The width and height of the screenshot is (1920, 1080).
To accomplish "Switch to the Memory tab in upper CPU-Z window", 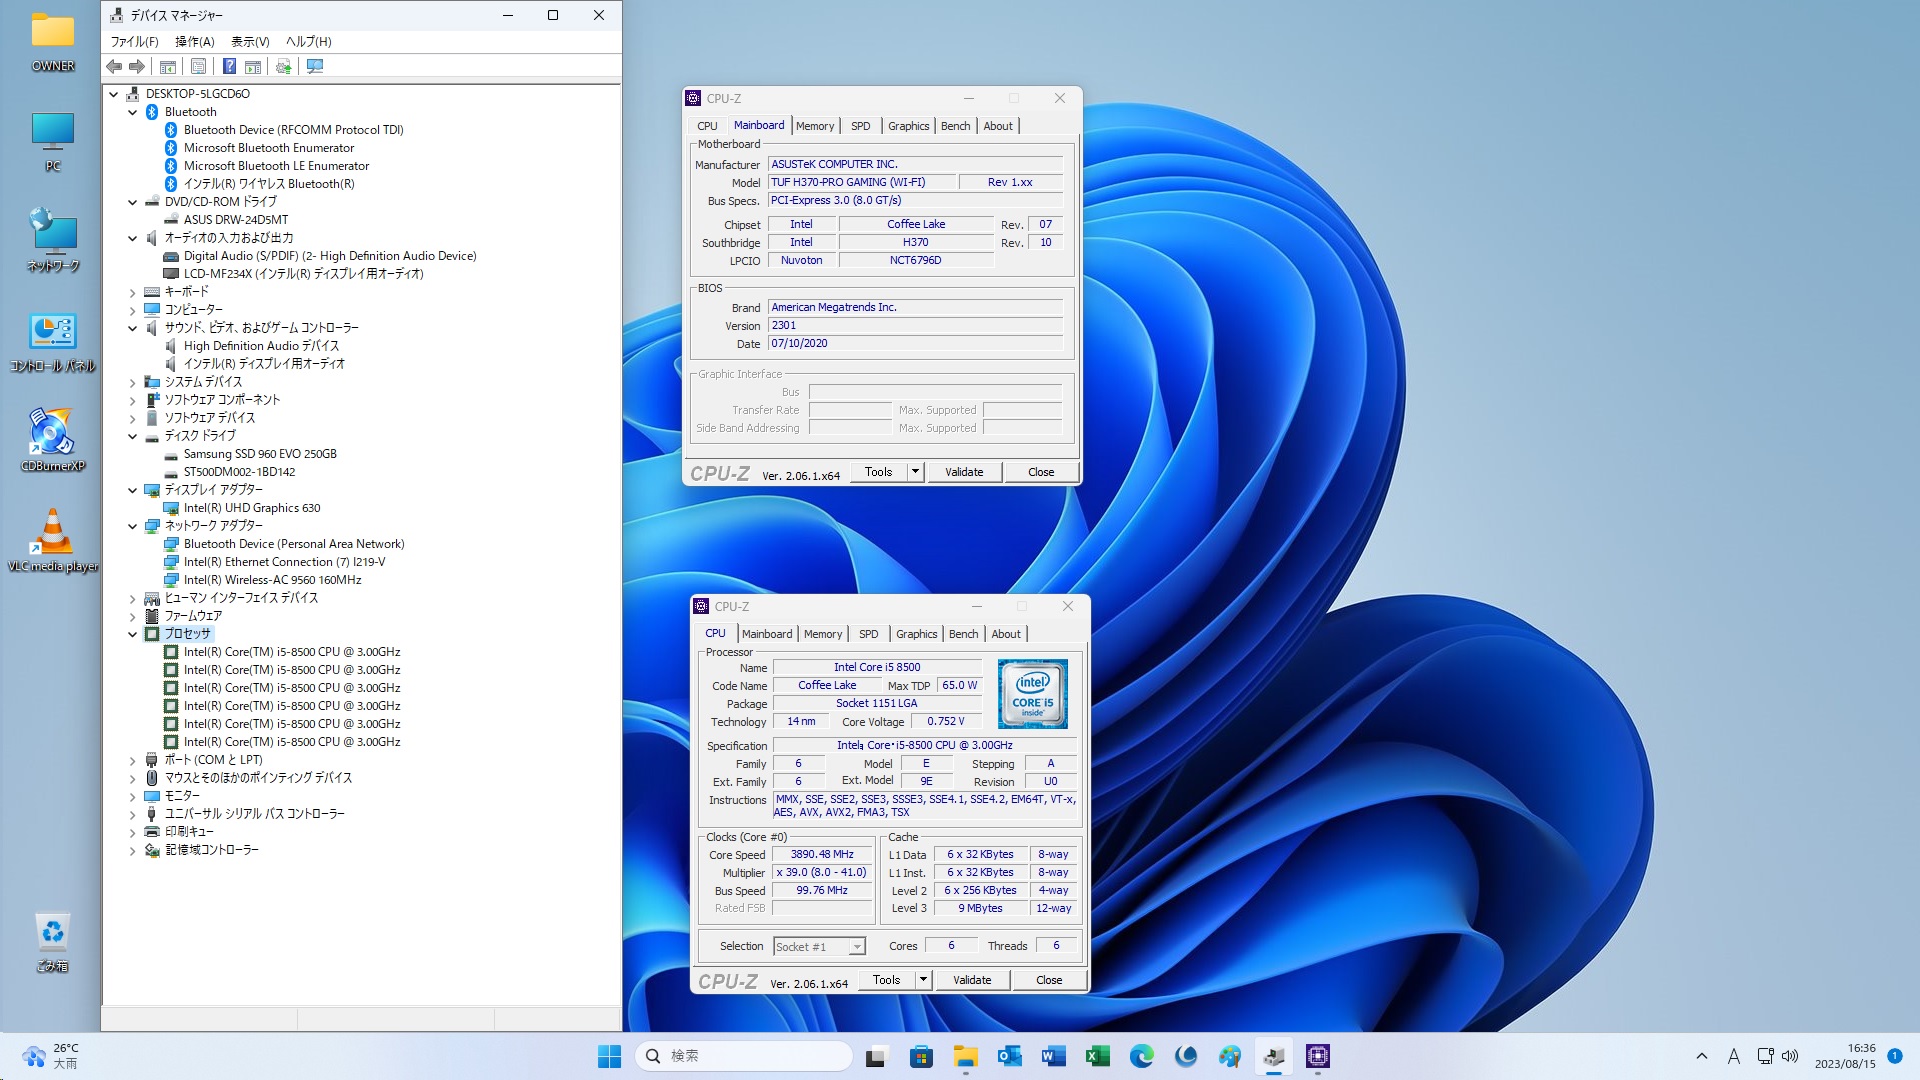I will (x=814, y=126).
